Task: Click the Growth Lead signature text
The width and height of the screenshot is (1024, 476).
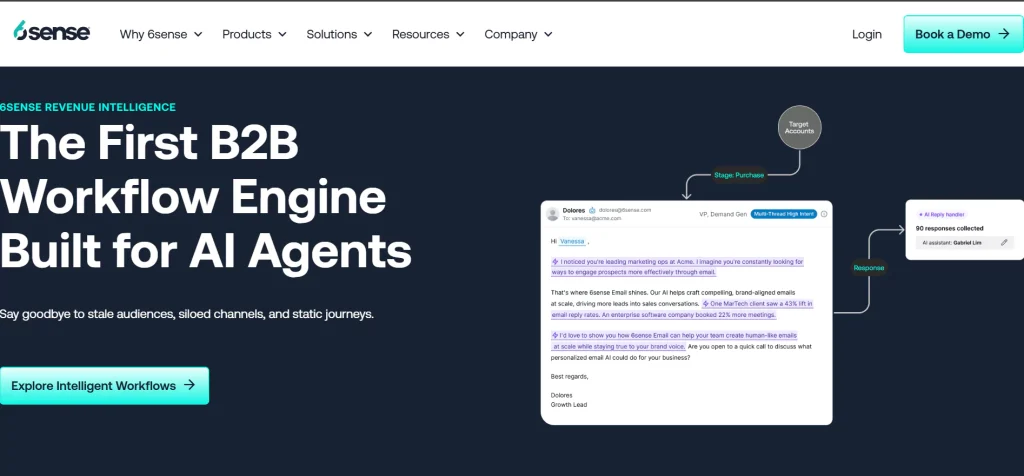Action: (569, 405)
